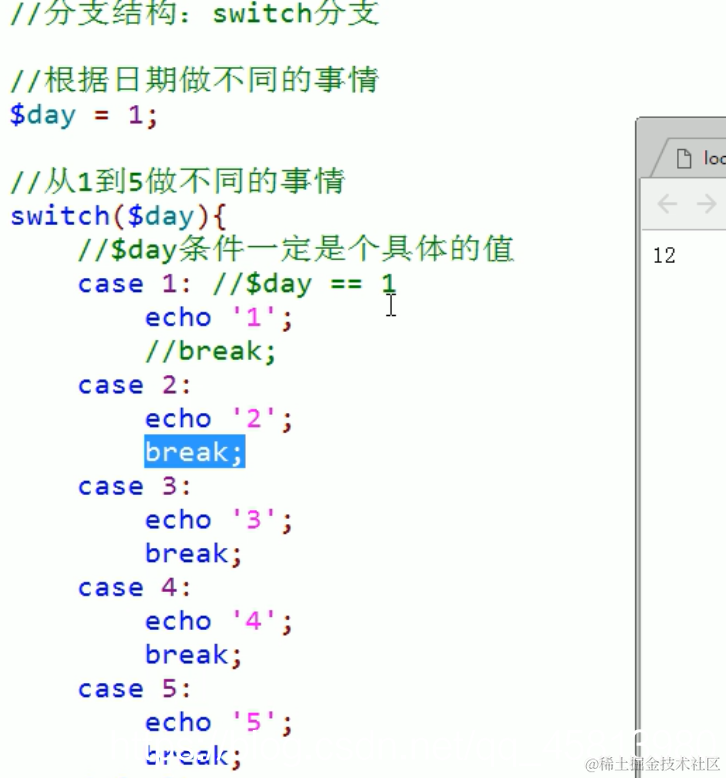Click the comment '//根据日期做不同的事情'
Viewport: 726px width, 778px height.
195,80
